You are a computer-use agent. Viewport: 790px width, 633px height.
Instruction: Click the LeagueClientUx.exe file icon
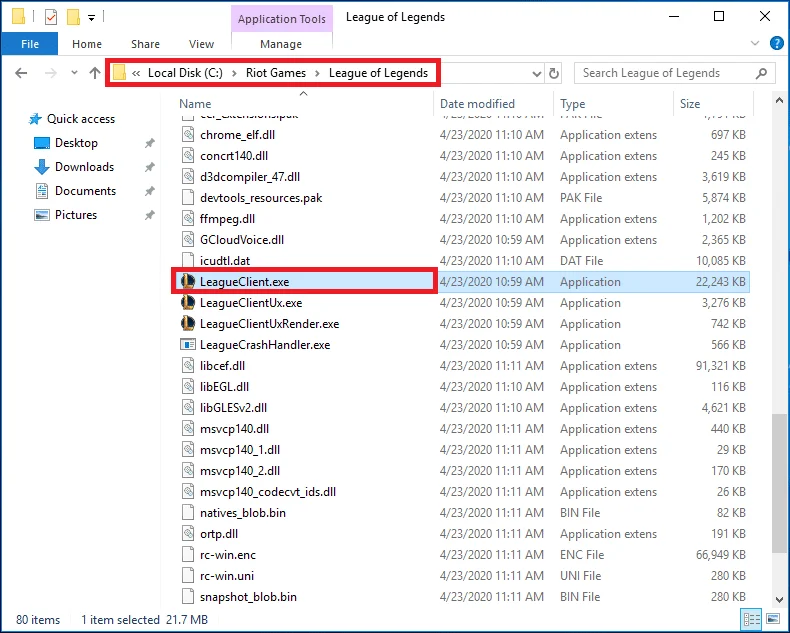point(188,302)
